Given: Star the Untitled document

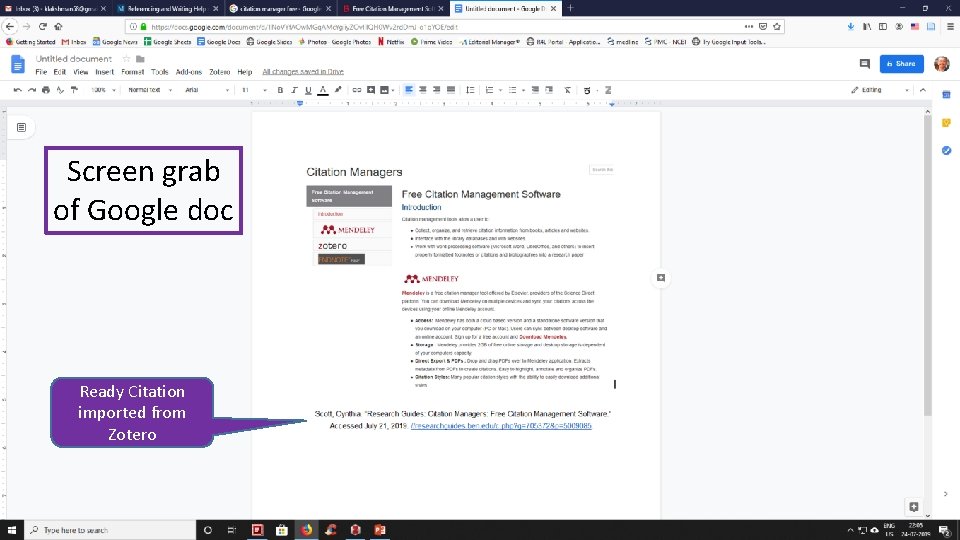Looking at the screenshot, I should [x=126, y=59].
